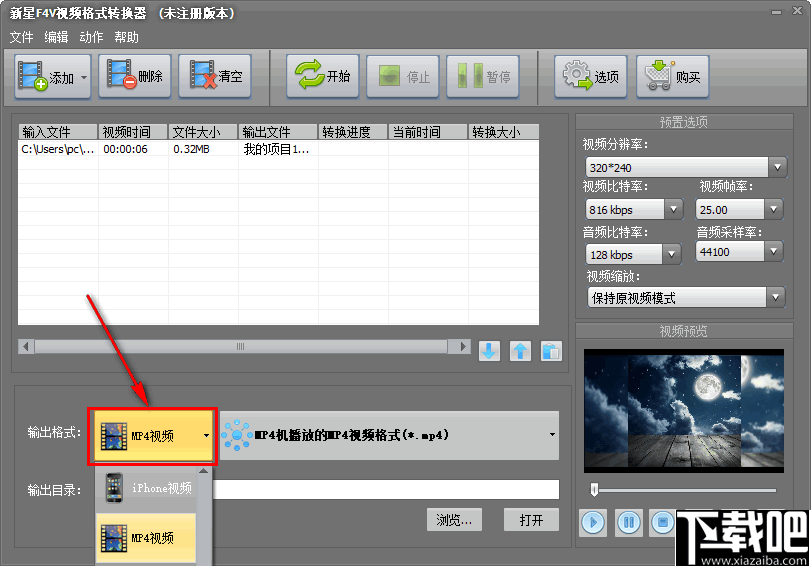Click the video preview thumbnail
This screenshot has width=811, height=566.
pyautogui.click(x=684, y=411)
